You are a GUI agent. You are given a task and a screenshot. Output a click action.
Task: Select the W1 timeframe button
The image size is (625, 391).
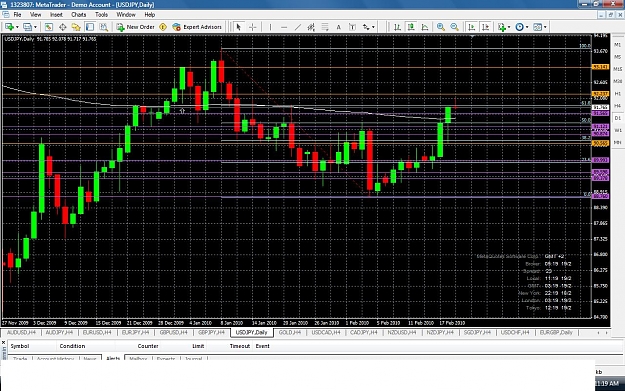[x=617, y=130]
